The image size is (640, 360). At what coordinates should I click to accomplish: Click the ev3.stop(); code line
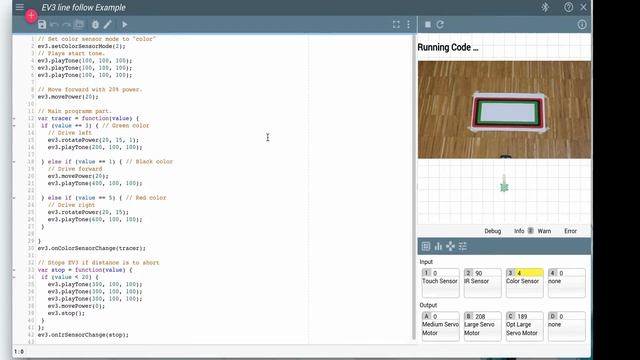pos(66,313)
